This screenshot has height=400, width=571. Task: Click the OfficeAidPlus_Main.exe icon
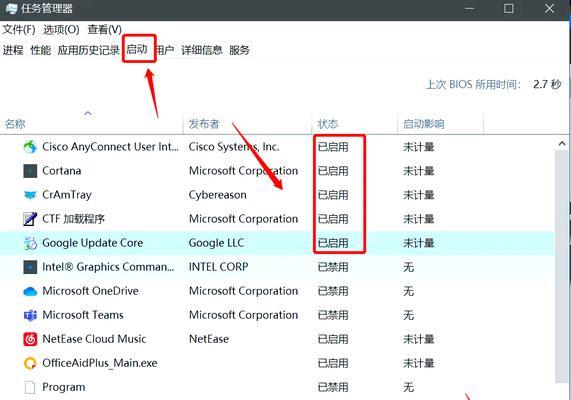30,363
